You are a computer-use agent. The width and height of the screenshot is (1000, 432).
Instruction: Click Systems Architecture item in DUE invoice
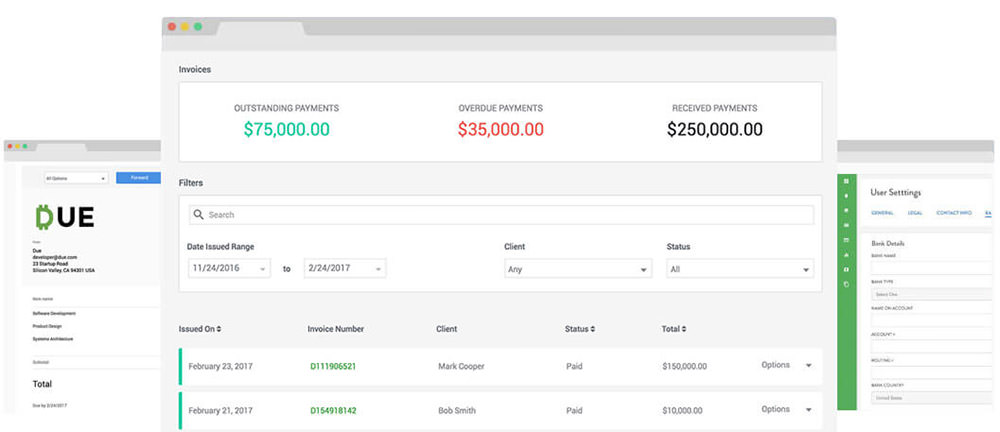point(53,339)
